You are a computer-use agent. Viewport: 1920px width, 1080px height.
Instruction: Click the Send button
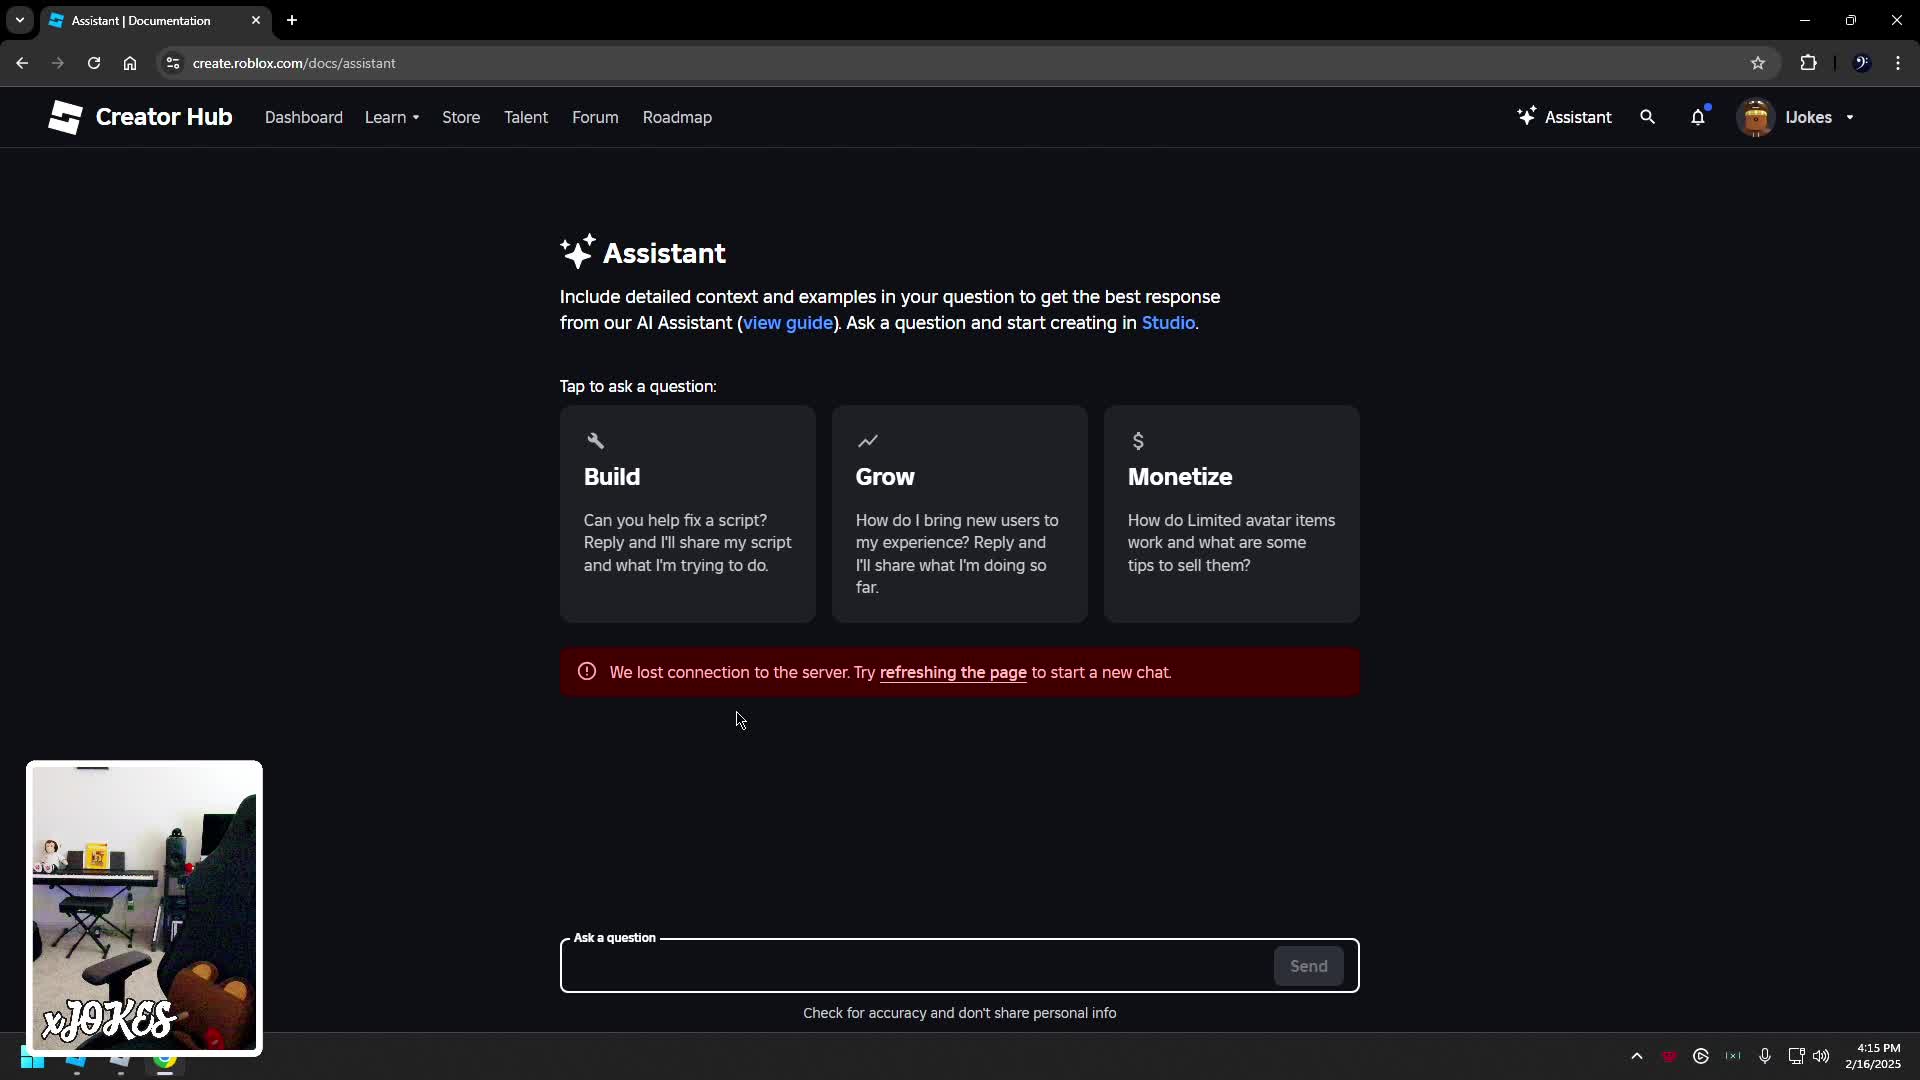(x=1309, y=966)
